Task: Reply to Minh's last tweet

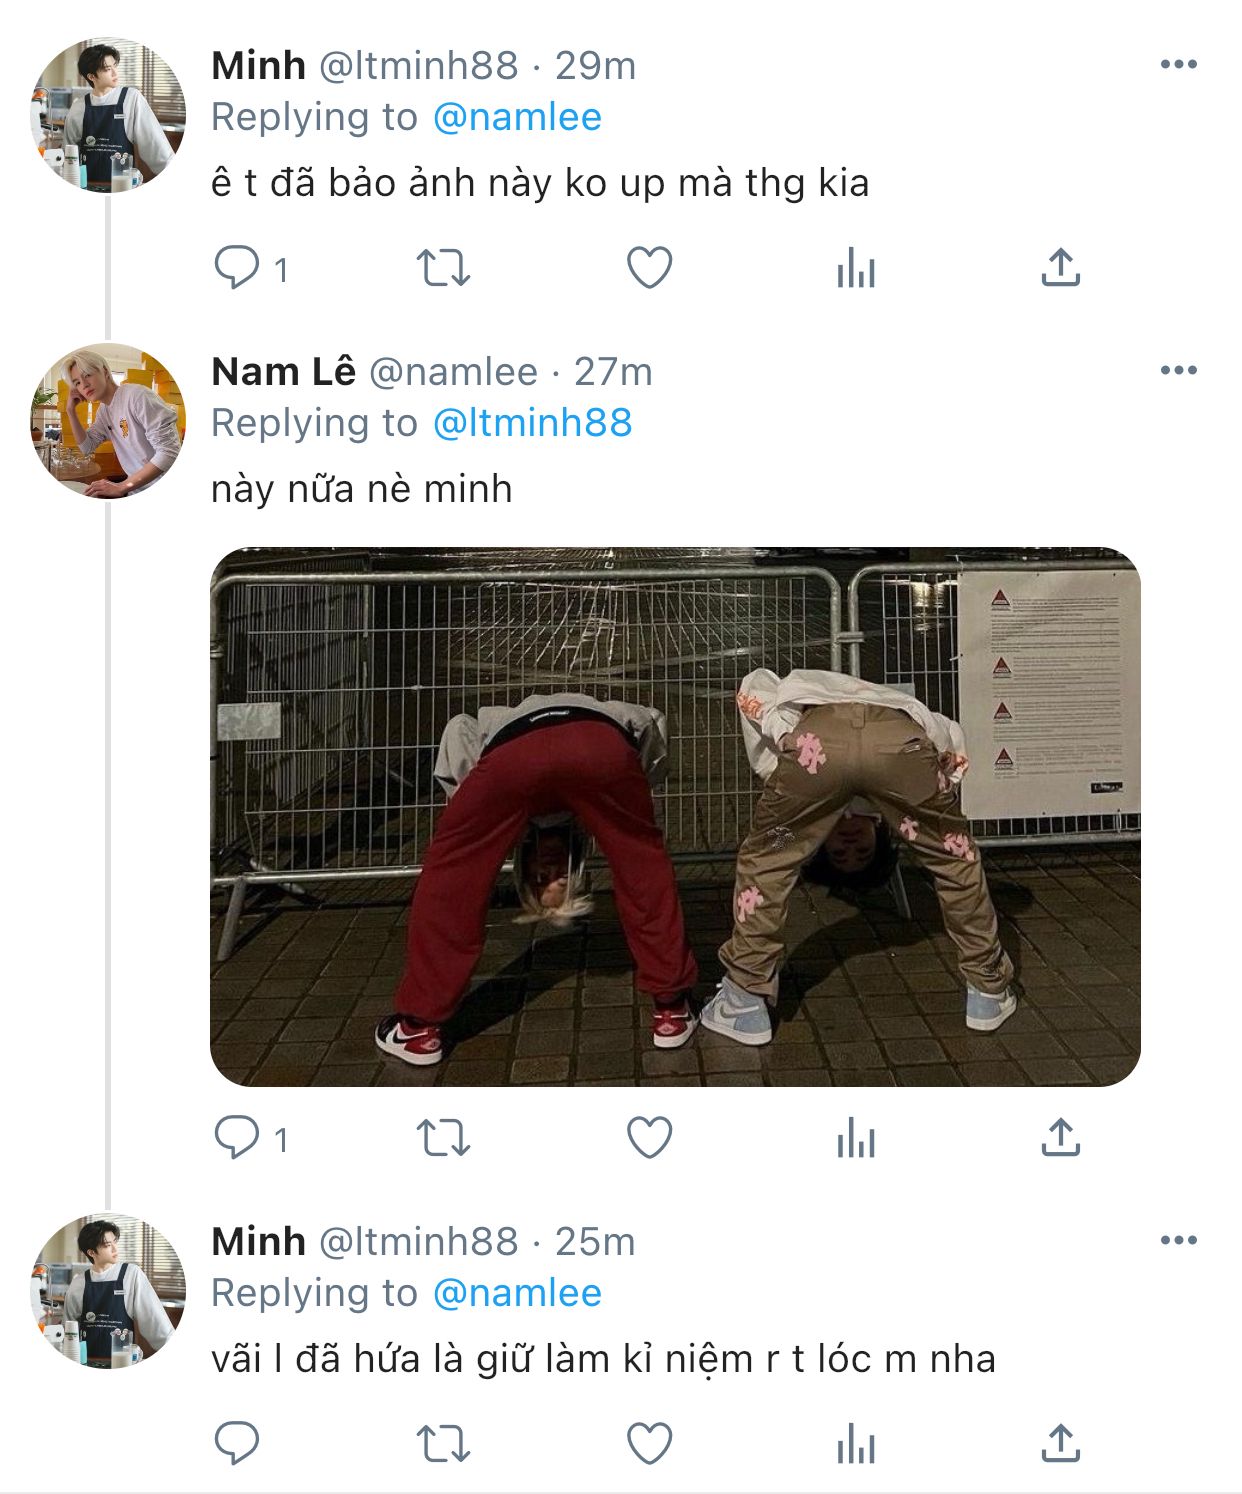Action: pyautogui.click(x=237, y=1444)
